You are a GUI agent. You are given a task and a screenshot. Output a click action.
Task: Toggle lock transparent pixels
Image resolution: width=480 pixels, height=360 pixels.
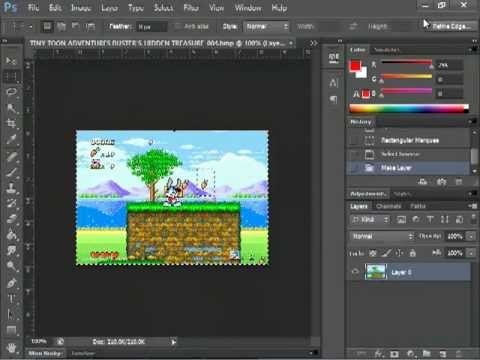[373, 253]
